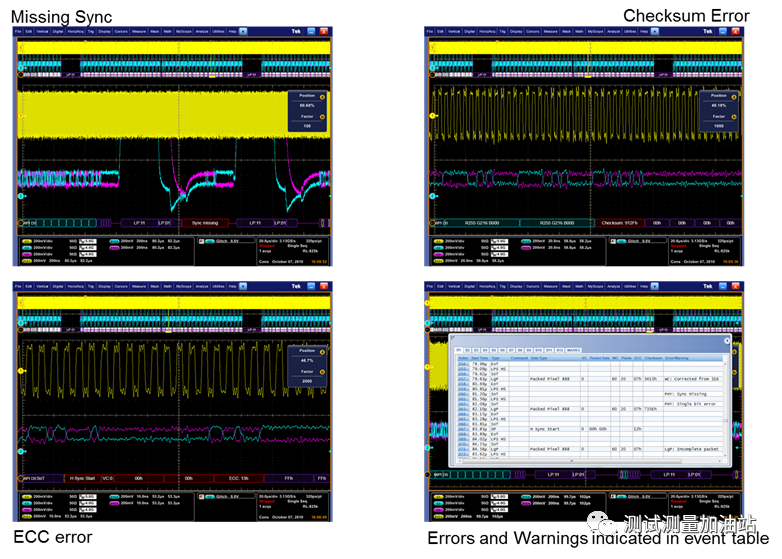Switch to the MARKS tab in event table
Viewport: 782px width, 559px height.
[574, 350]
